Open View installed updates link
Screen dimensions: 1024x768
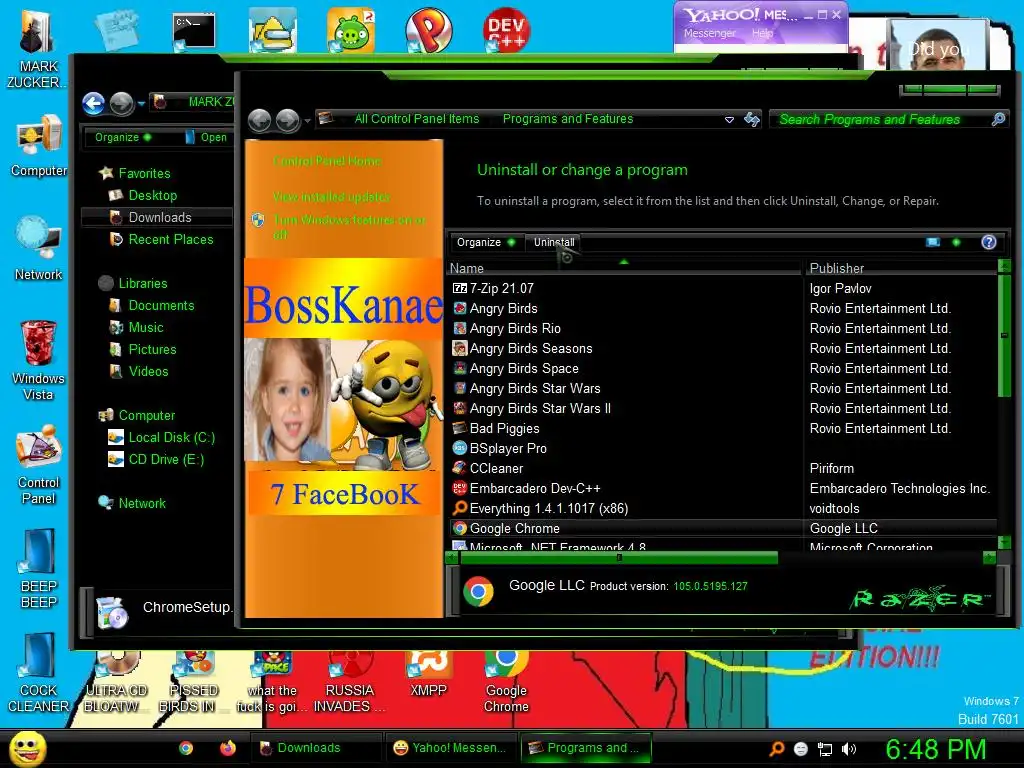click(331, 197)
